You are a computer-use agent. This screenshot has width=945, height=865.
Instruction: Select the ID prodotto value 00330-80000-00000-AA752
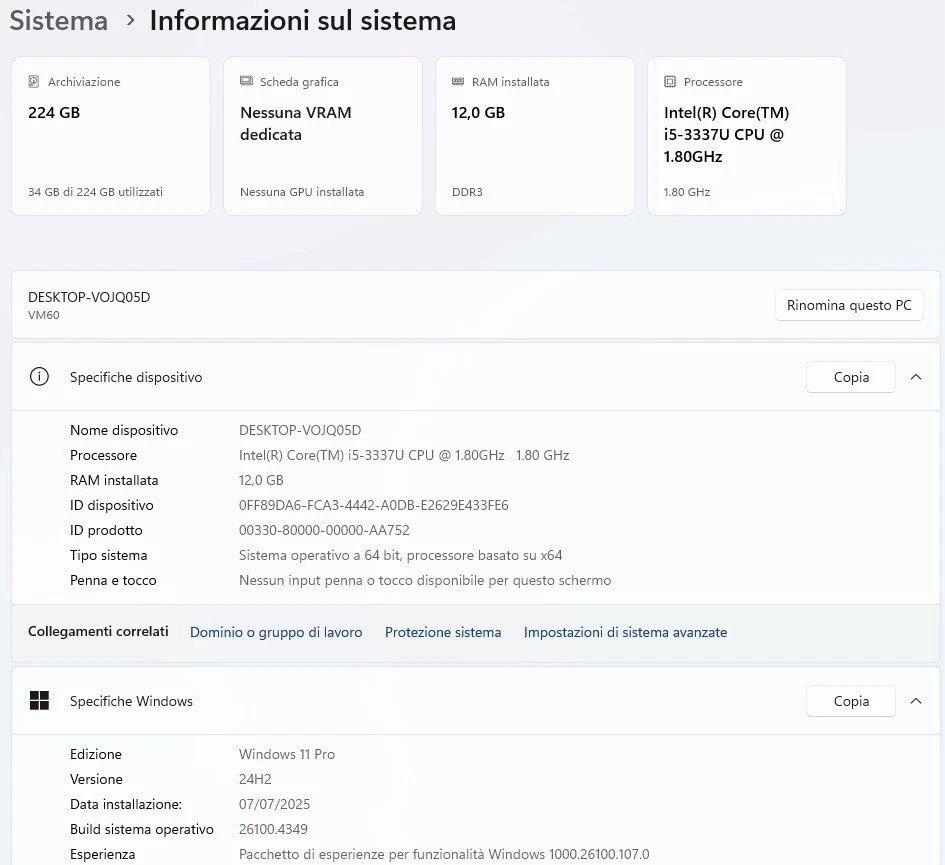(x=324, y=530)
